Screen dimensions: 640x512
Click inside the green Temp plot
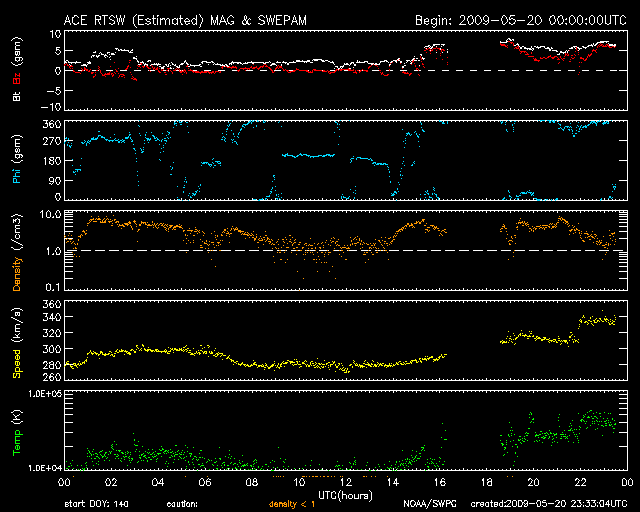click(346, 430)
